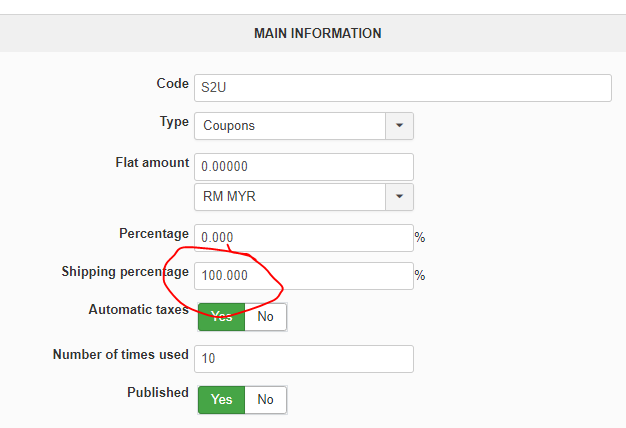Click the Automatic taxes label

coord(138,310)
